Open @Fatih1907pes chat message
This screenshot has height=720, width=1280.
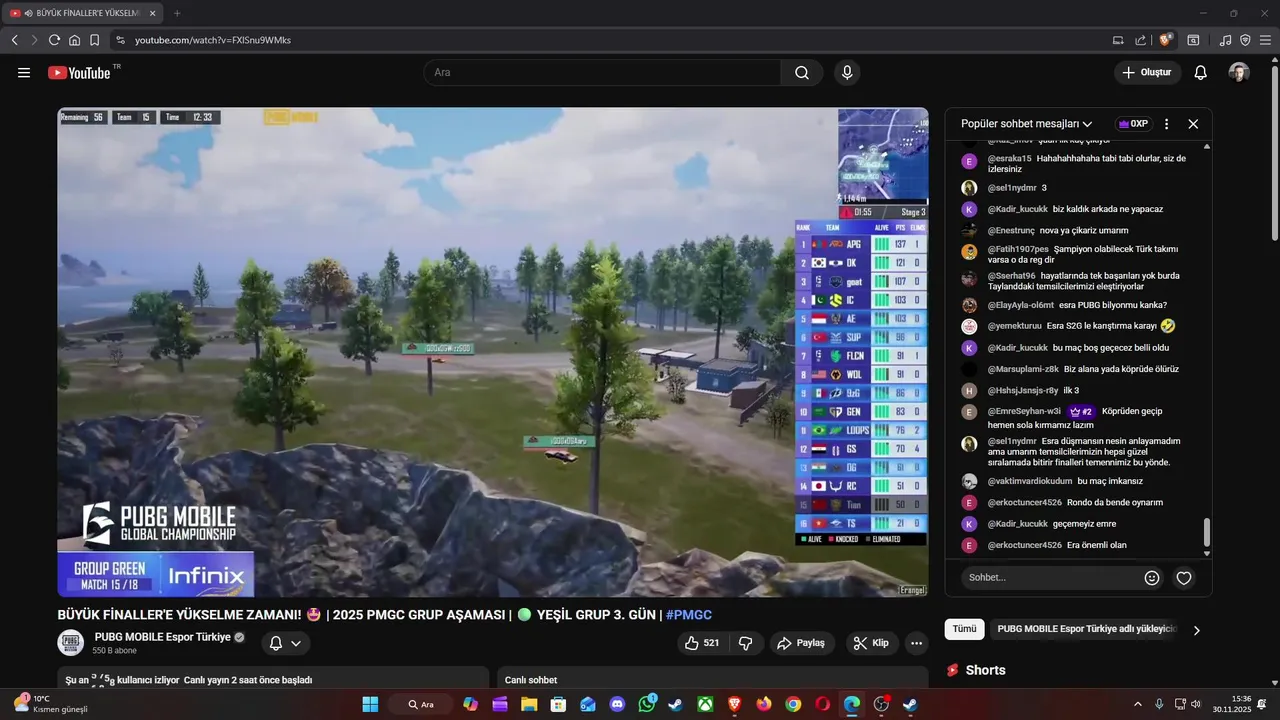[x=1077, y=254]
